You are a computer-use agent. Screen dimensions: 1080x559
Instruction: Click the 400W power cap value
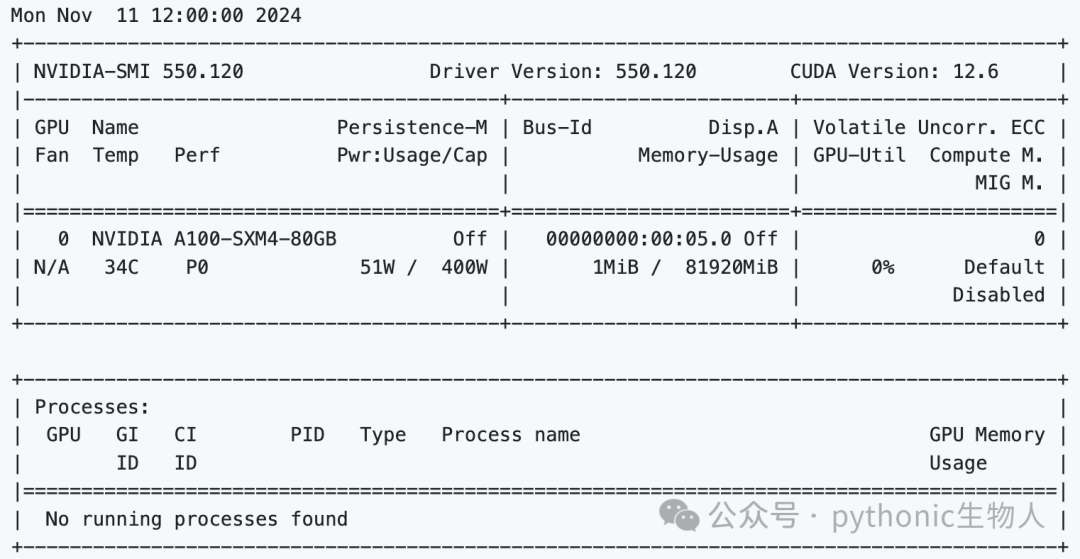click(x=464, y=267)
